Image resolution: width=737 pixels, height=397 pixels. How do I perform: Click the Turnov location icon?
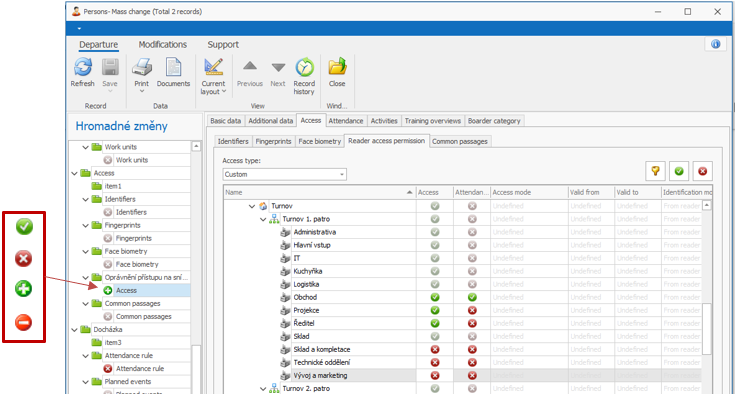[x=263, y=206]
